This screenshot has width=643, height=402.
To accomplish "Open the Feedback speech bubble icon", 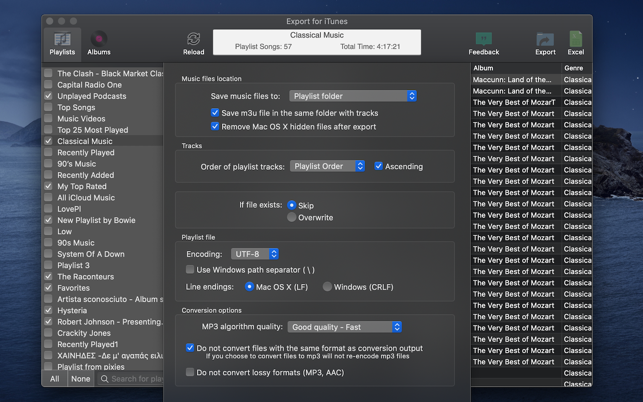I will pos(484,39).
